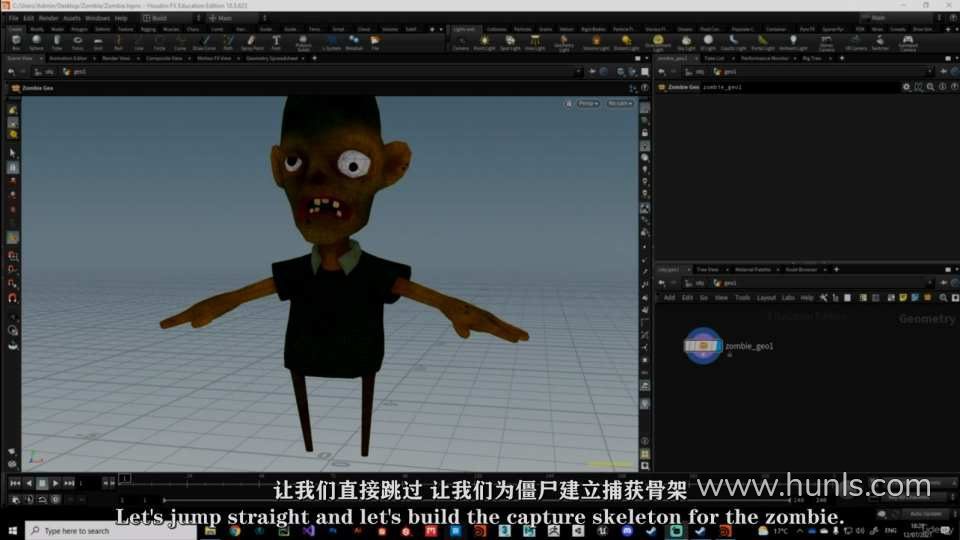Click geo1 in the network editor path bar
The image size is (960, 540).
tap(726, 283)
